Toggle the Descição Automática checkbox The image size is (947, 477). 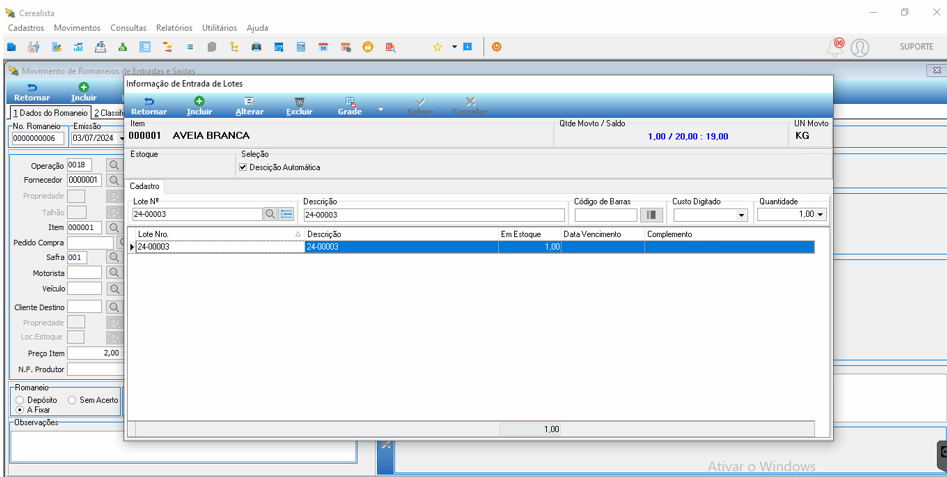[x=243, y=167]
